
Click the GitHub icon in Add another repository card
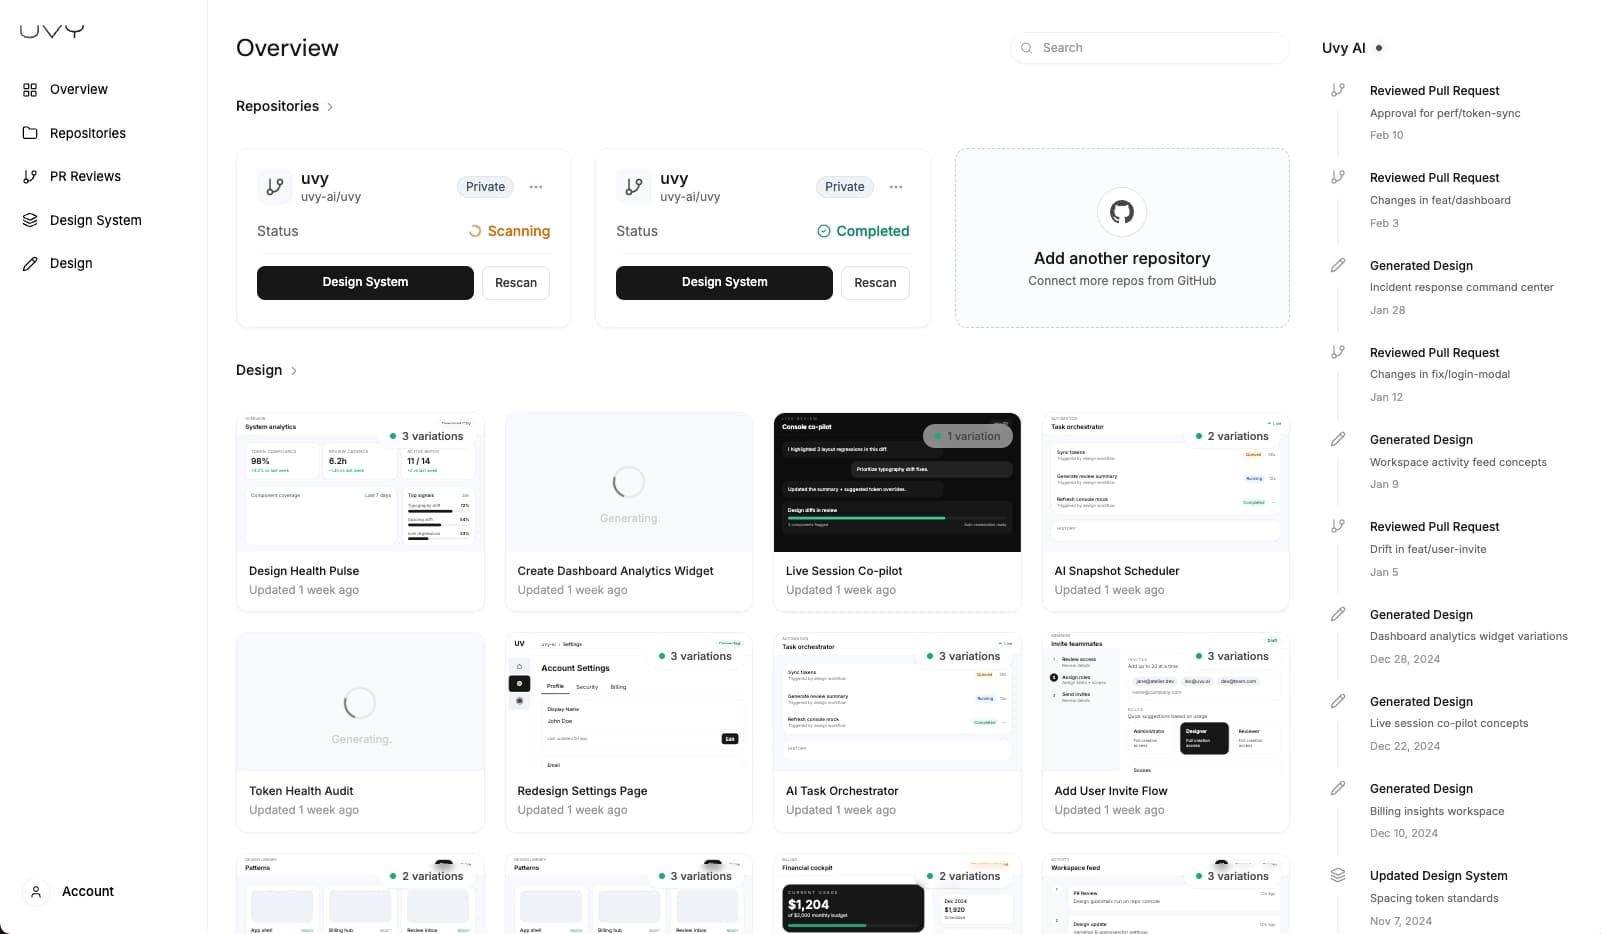1121,212
